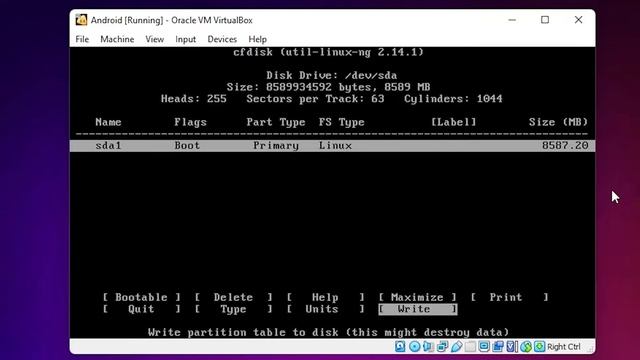Select the Units option in cfdisk
Screen dimensions: 640x360
[325, 309]
